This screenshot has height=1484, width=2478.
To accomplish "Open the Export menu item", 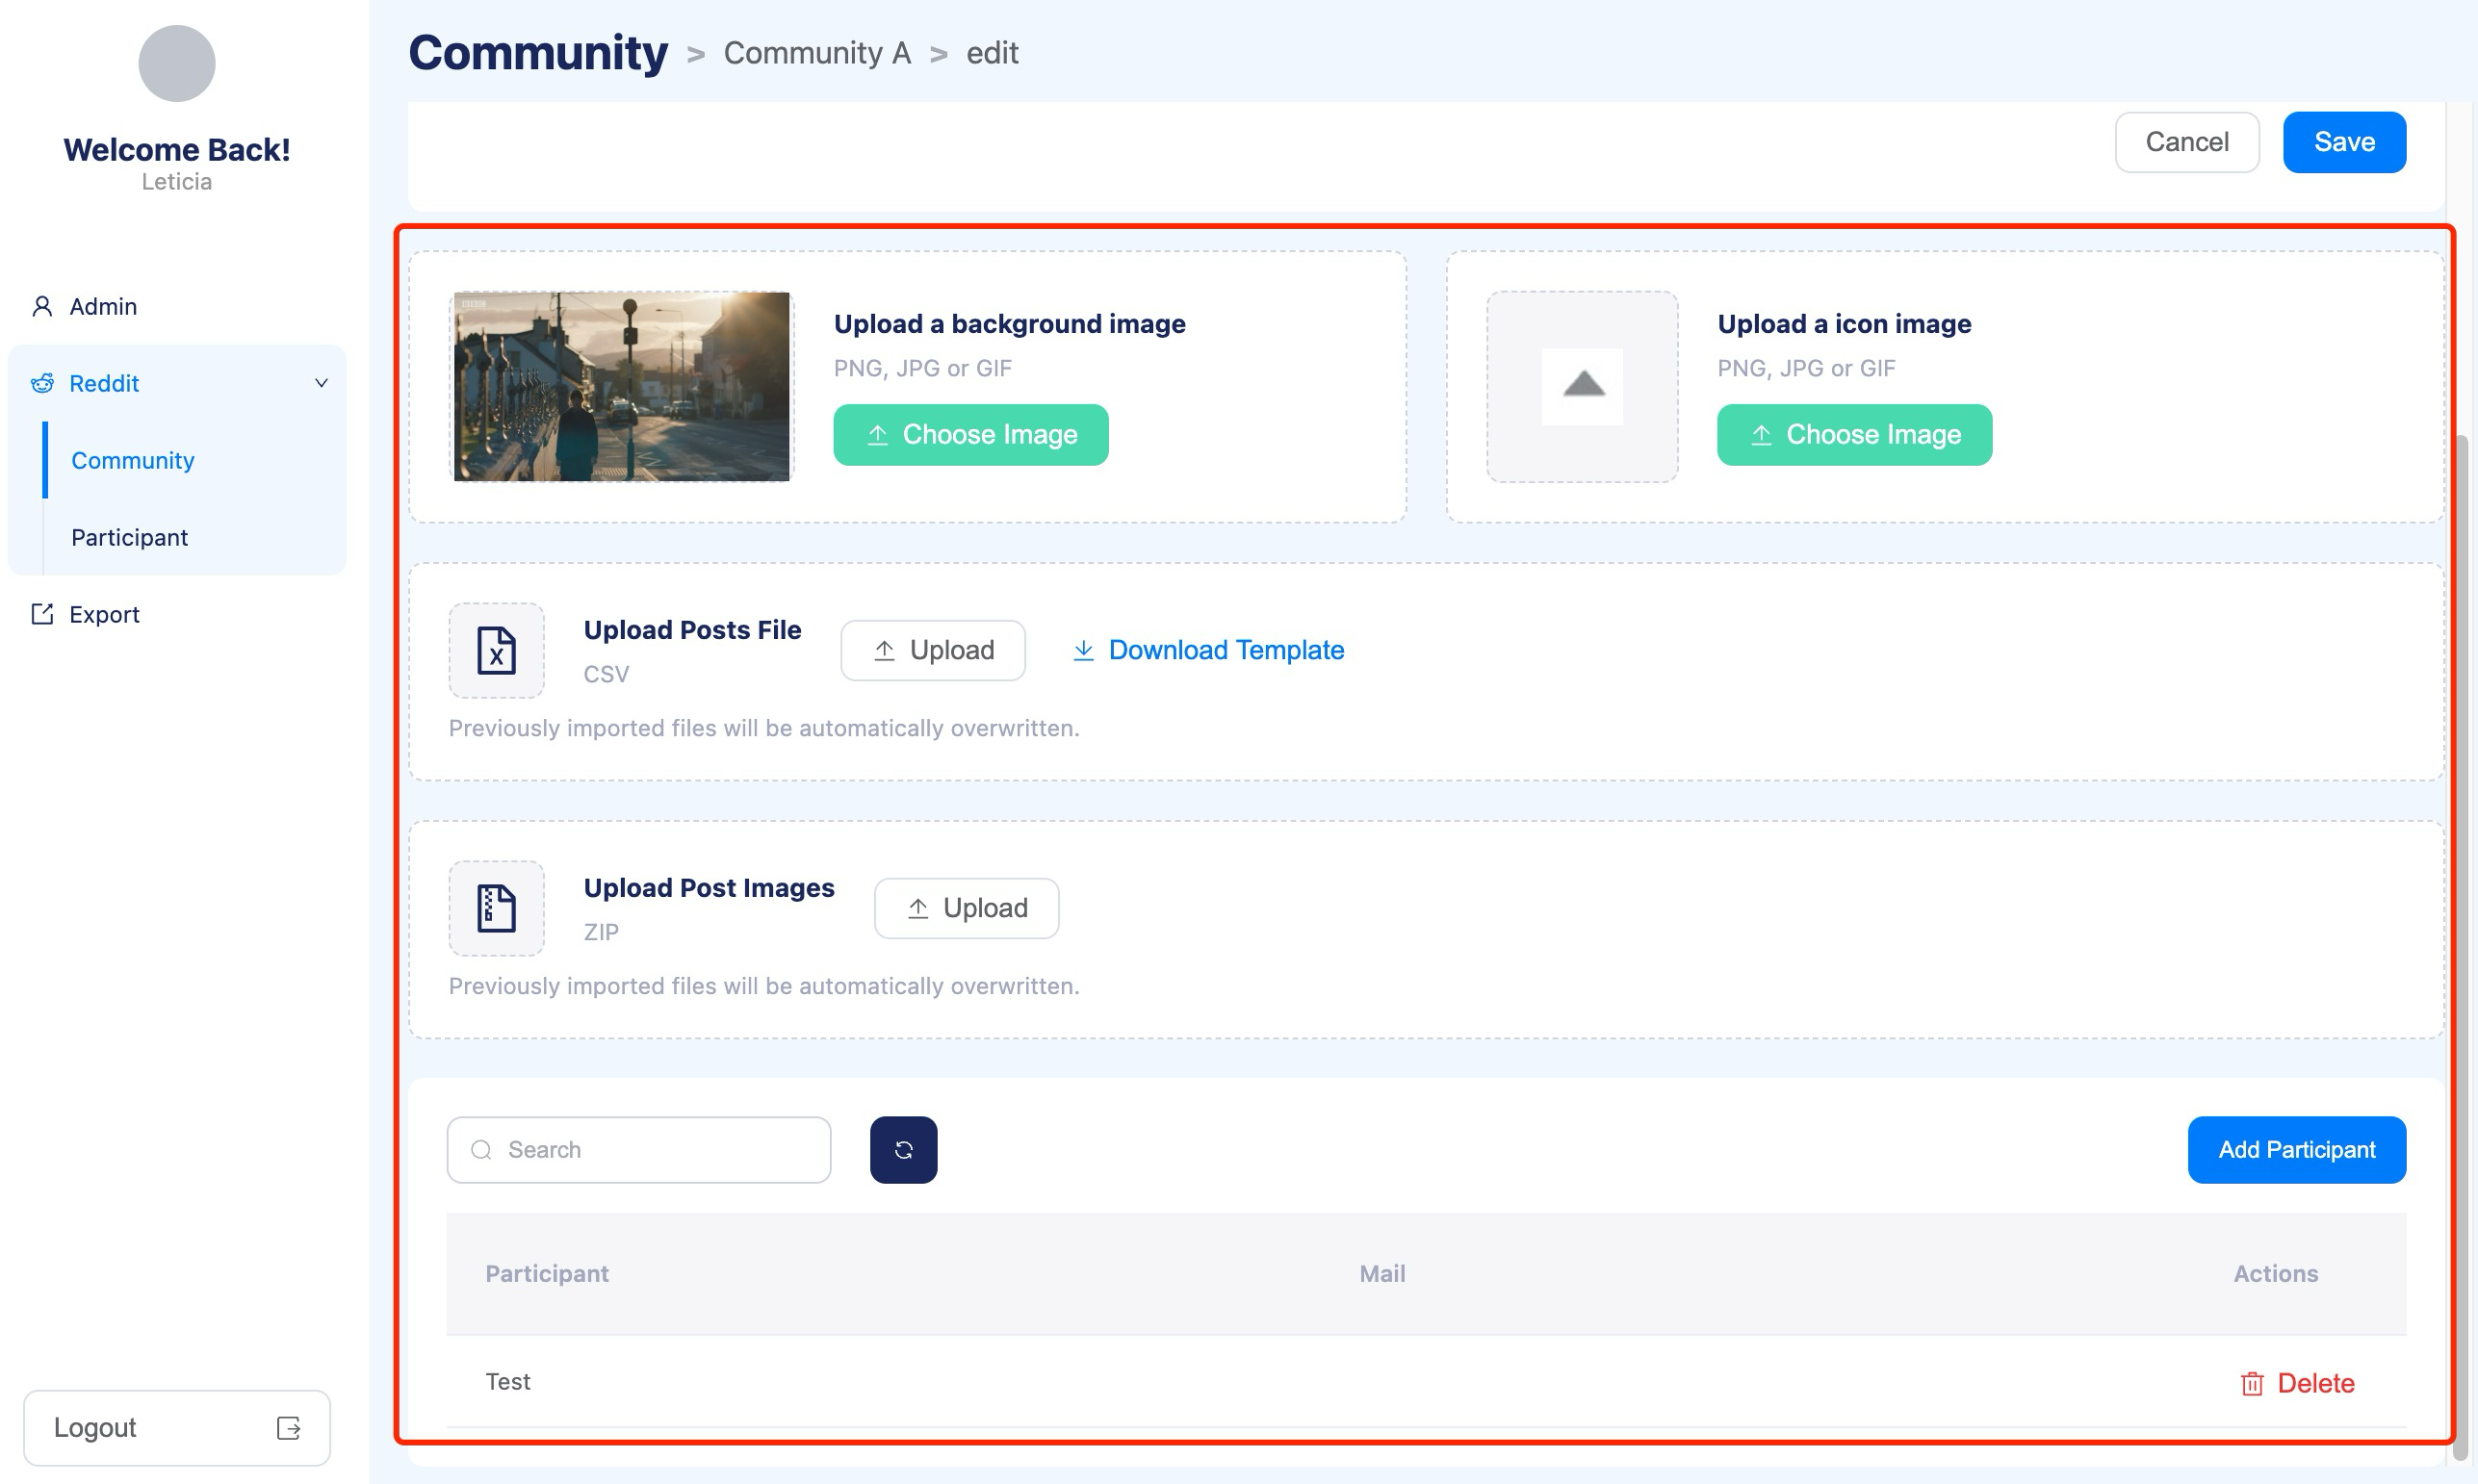I will pyautogui.click(x=104, y=614).
